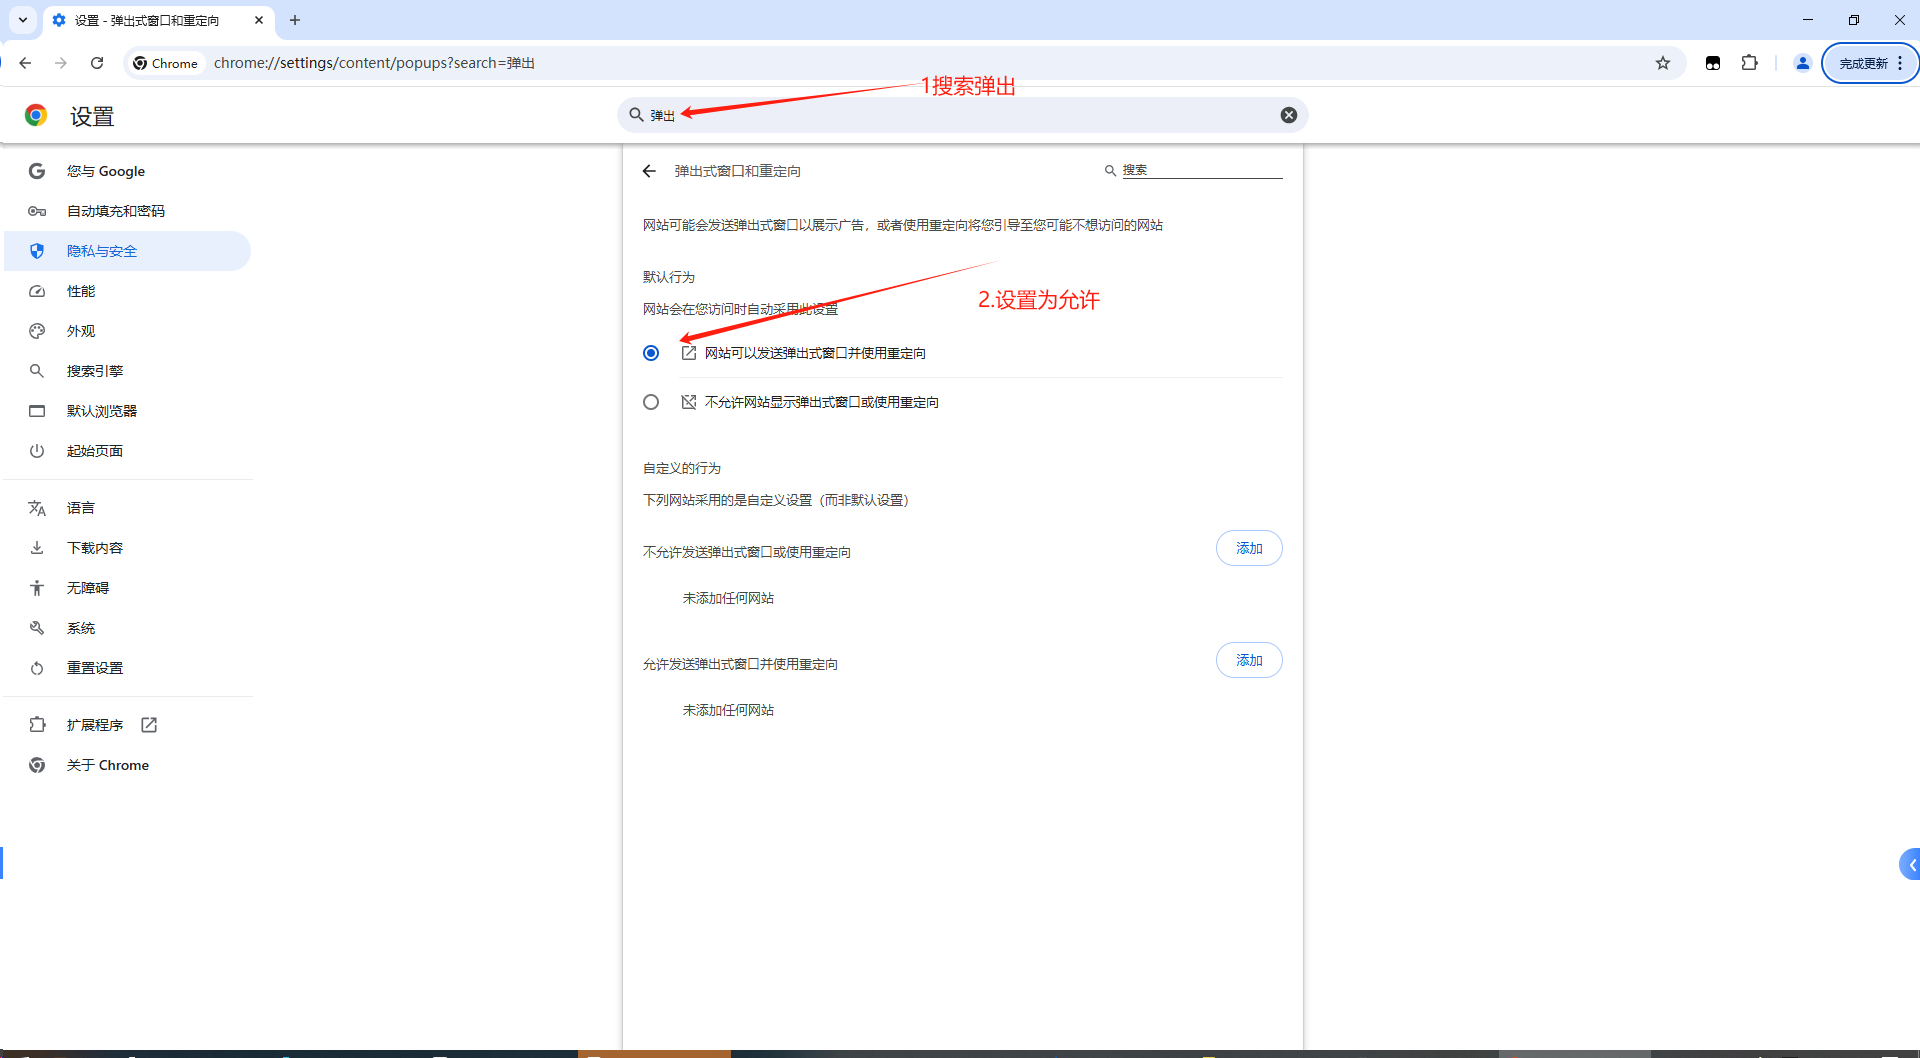This screenshot has width=1920, height=1058.
Task: Add a site to the blocked popups list
Action: click(x=1249, y=548)
